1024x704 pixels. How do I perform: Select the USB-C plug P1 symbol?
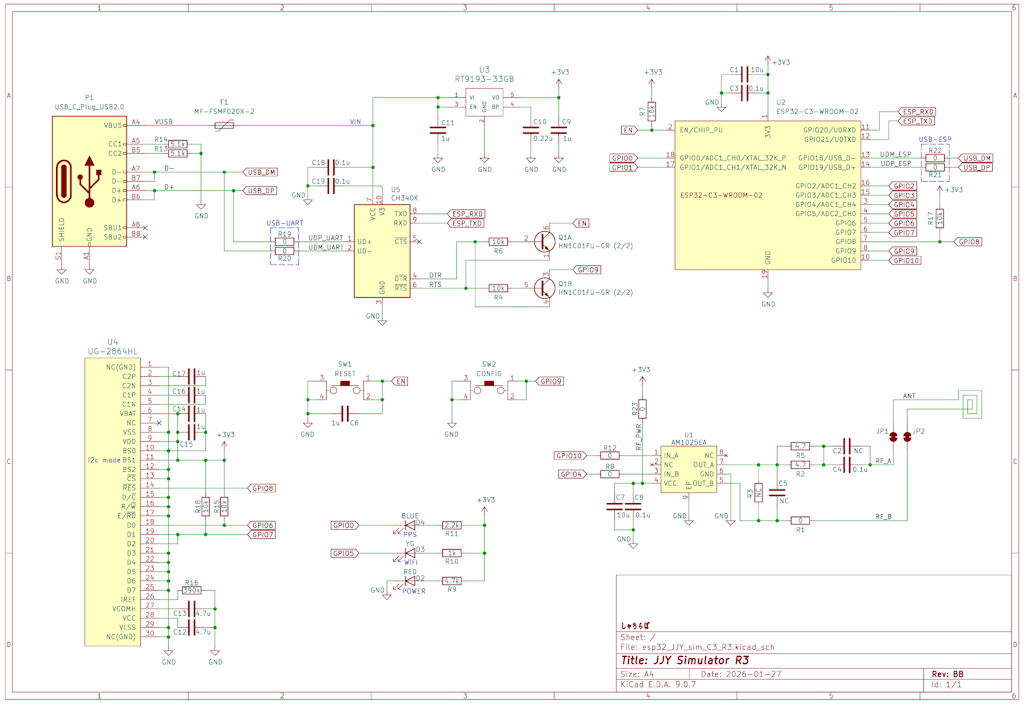pos(89,181)
